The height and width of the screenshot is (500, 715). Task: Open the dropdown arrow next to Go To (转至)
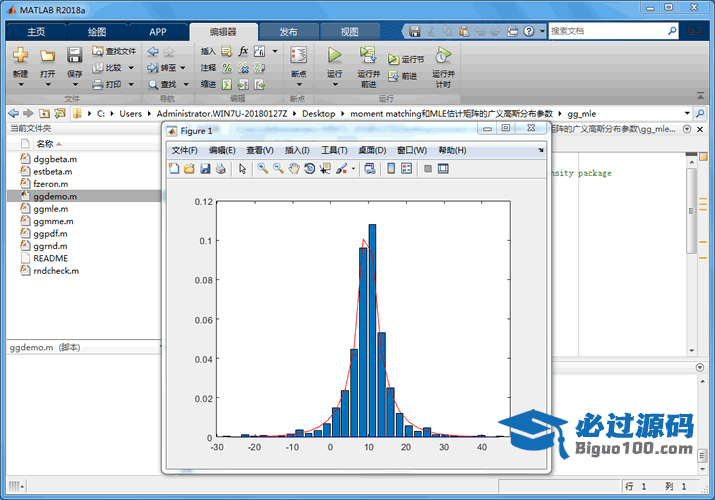tap(183, 68)
